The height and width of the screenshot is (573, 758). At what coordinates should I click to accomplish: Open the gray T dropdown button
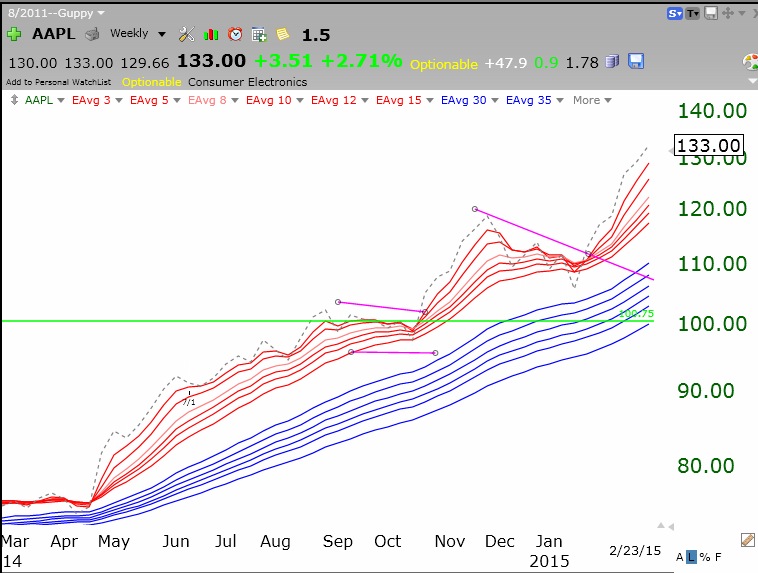[693, 14]
